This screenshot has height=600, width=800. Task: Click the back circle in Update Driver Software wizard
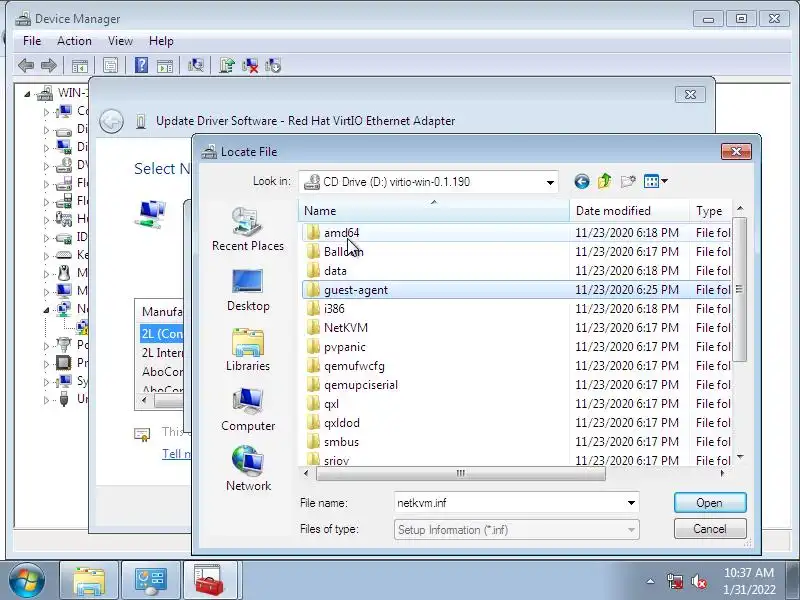click(111, 121)
